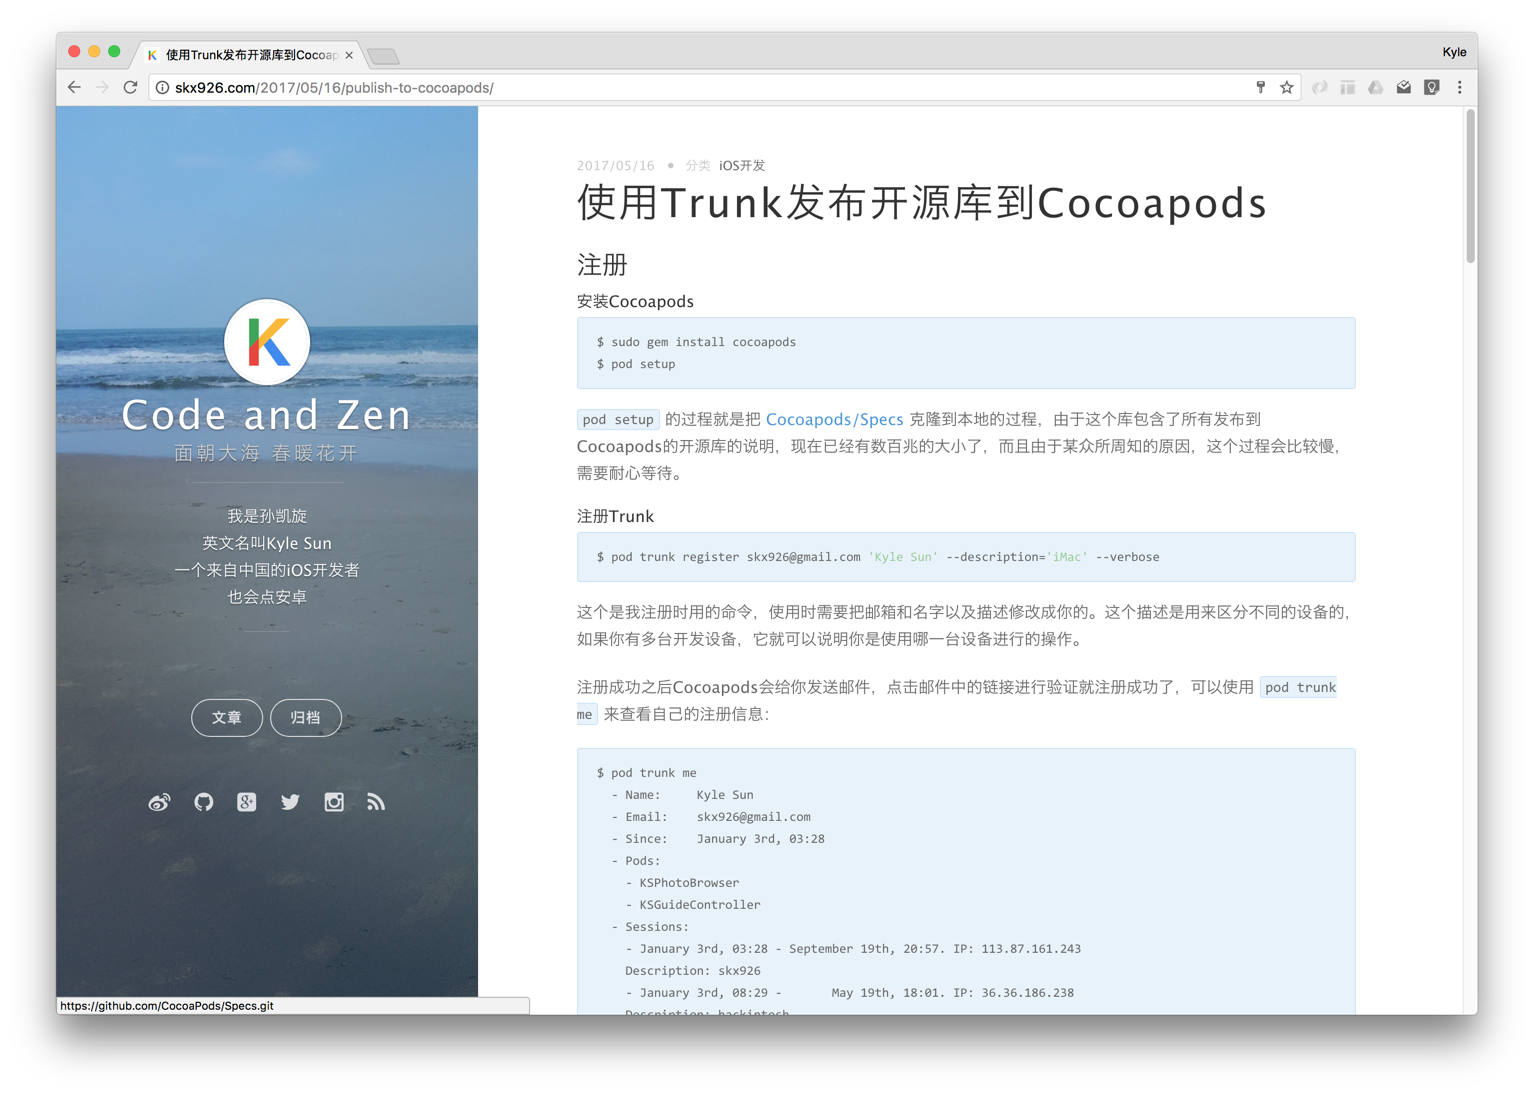
Task: Click the Kyle profile button
Action: (1454, 52)
